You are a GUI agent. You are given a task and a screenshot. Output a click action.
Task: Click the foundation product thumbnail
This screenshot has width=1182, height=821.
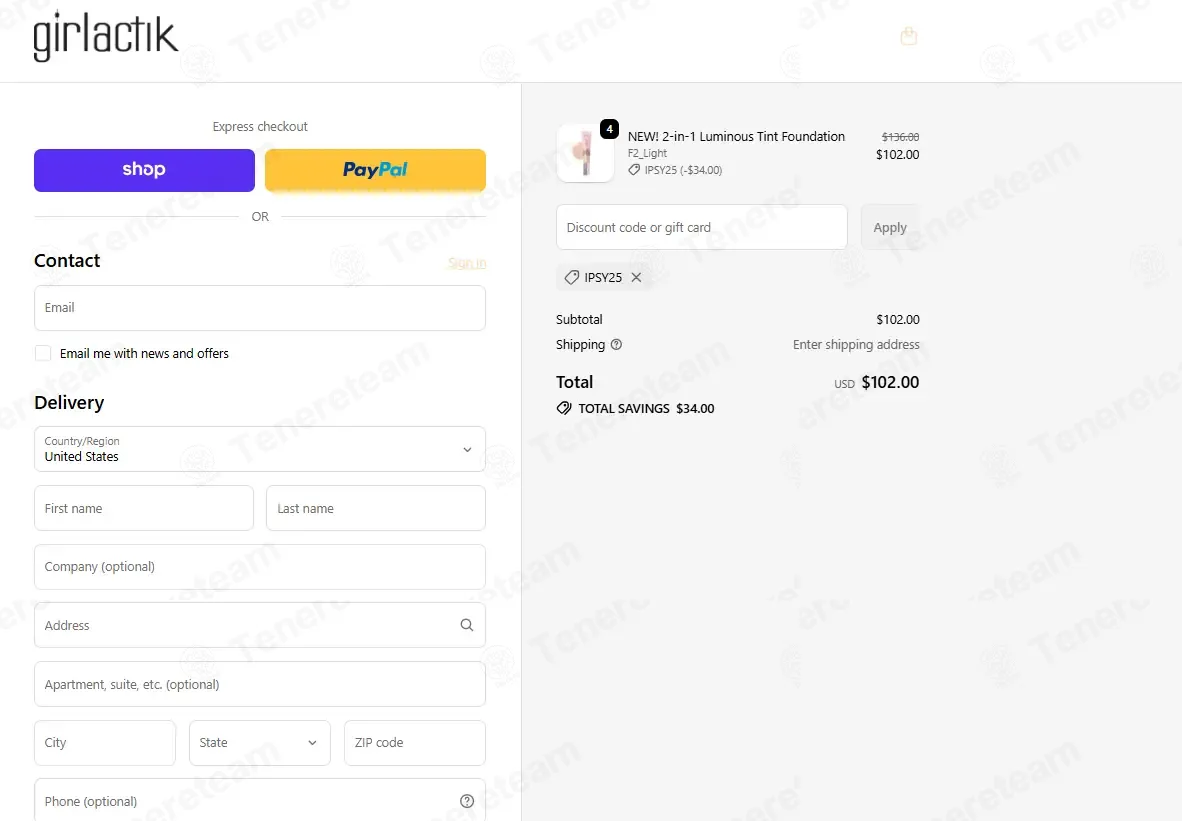(x=585, y=153)
